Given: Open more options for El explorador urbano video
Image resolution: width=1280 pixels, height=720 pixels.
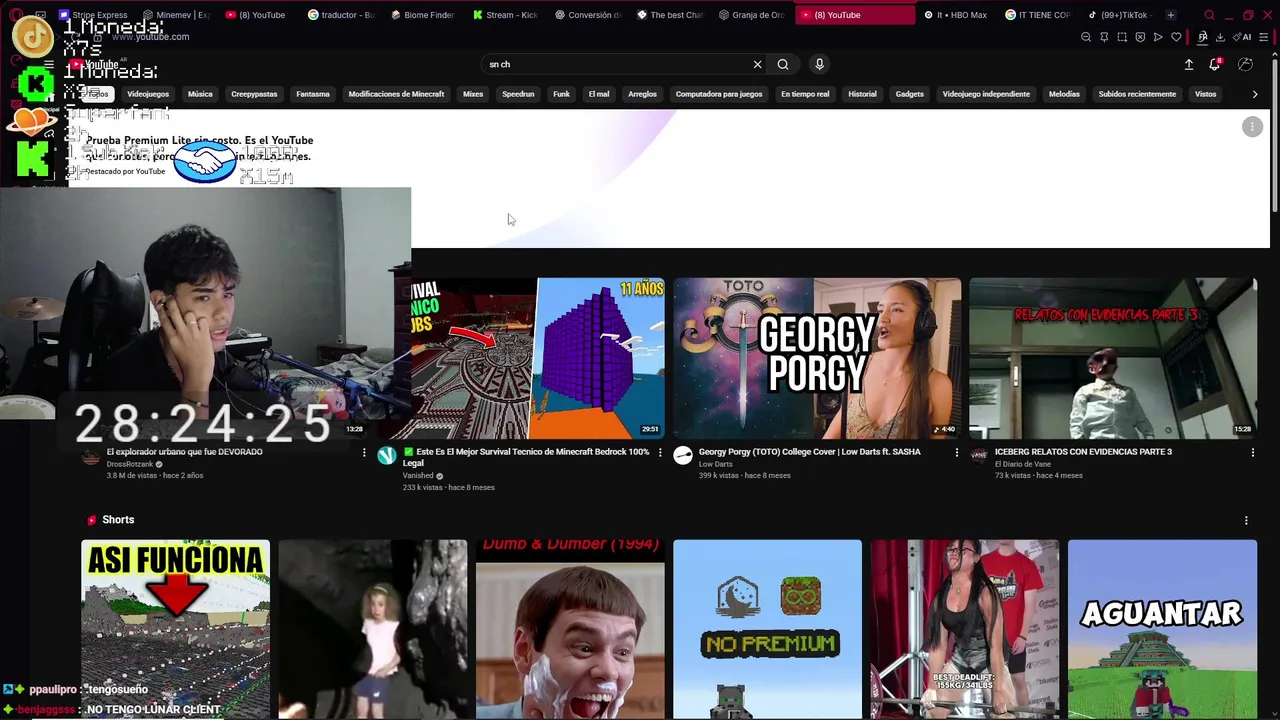Looking at the screenshot, I should point(364,452).
